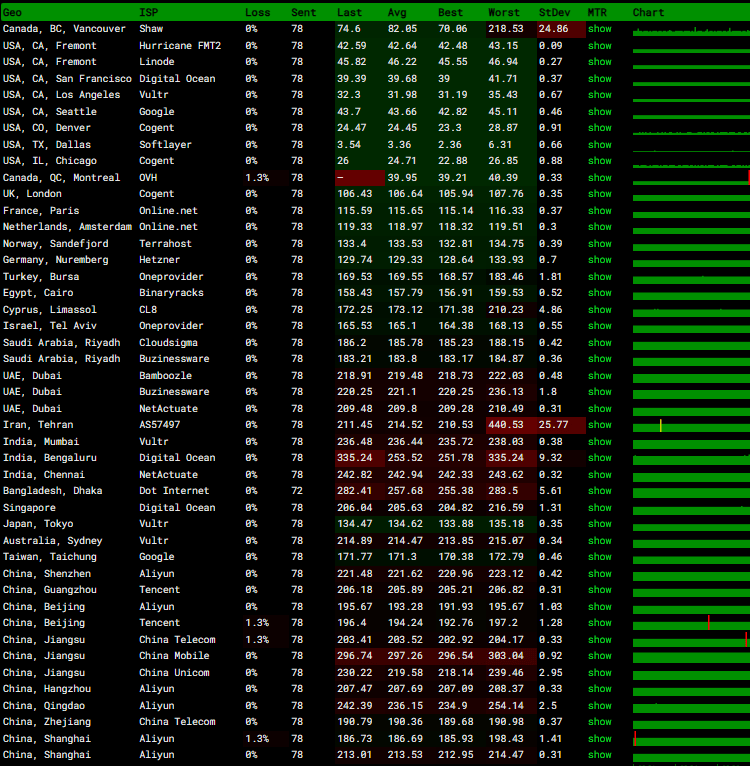The width and height of the screenshot is (750, 766).
Task: Select worst value 440.53 in Tehran row
Action: (x=506, y=425)
